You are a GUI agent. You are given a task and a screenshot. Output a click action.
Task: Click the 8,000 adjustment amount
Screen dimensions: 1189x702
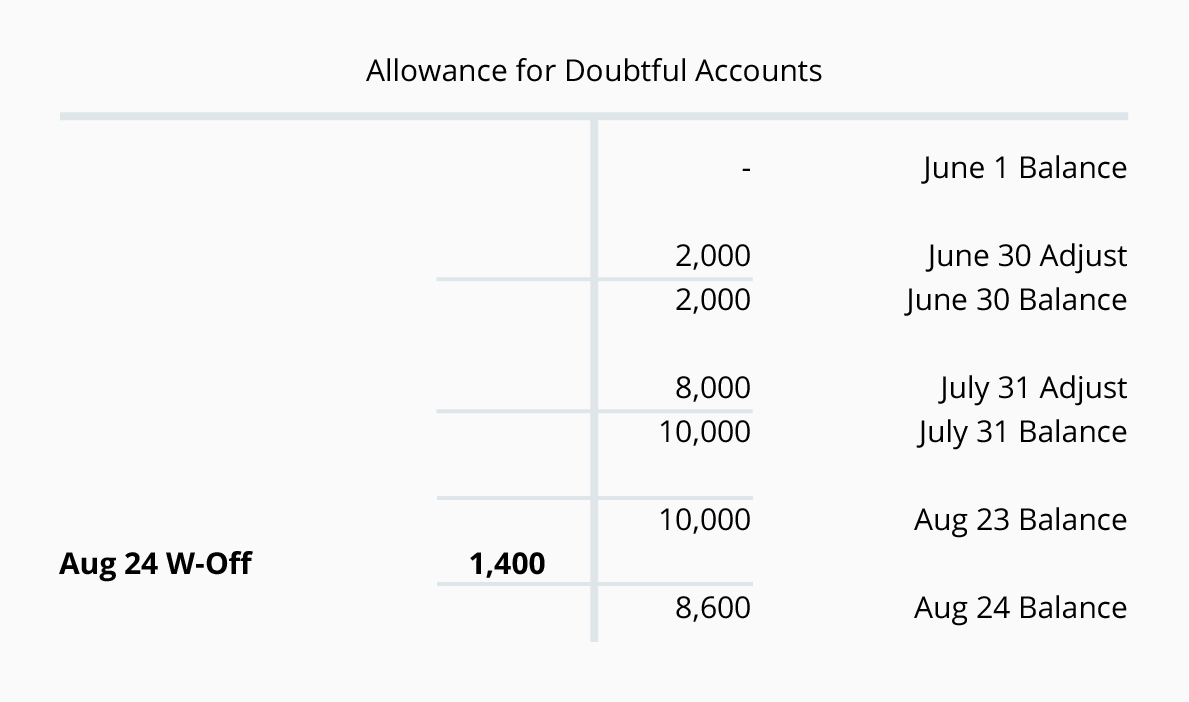pyautogui.click(x=713, y=388)
